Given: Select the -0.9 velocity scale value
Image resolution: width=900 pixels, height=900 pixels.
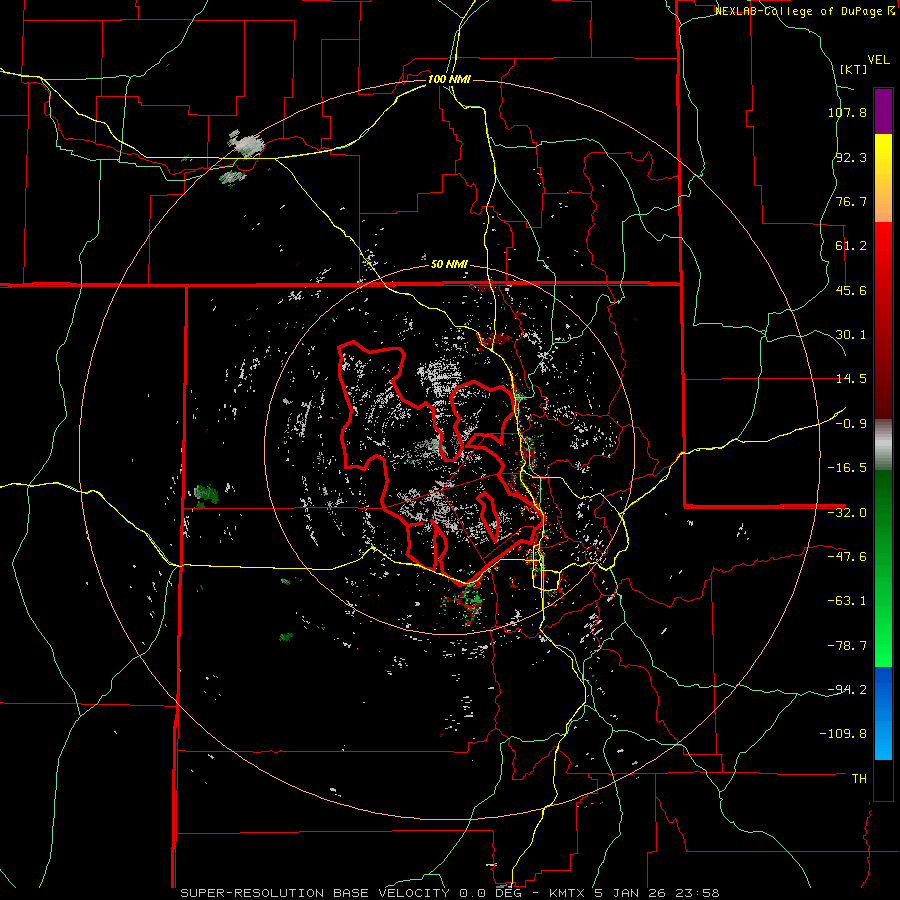Looking at the screenshot, I should pyautogui.click(x=851, y=424).
